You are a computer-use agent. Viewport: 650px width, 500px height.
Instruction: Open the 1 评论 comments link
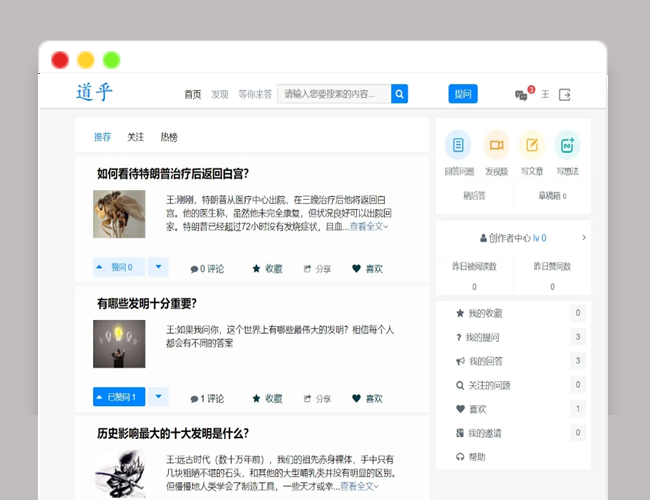click(x=207, y=398)
